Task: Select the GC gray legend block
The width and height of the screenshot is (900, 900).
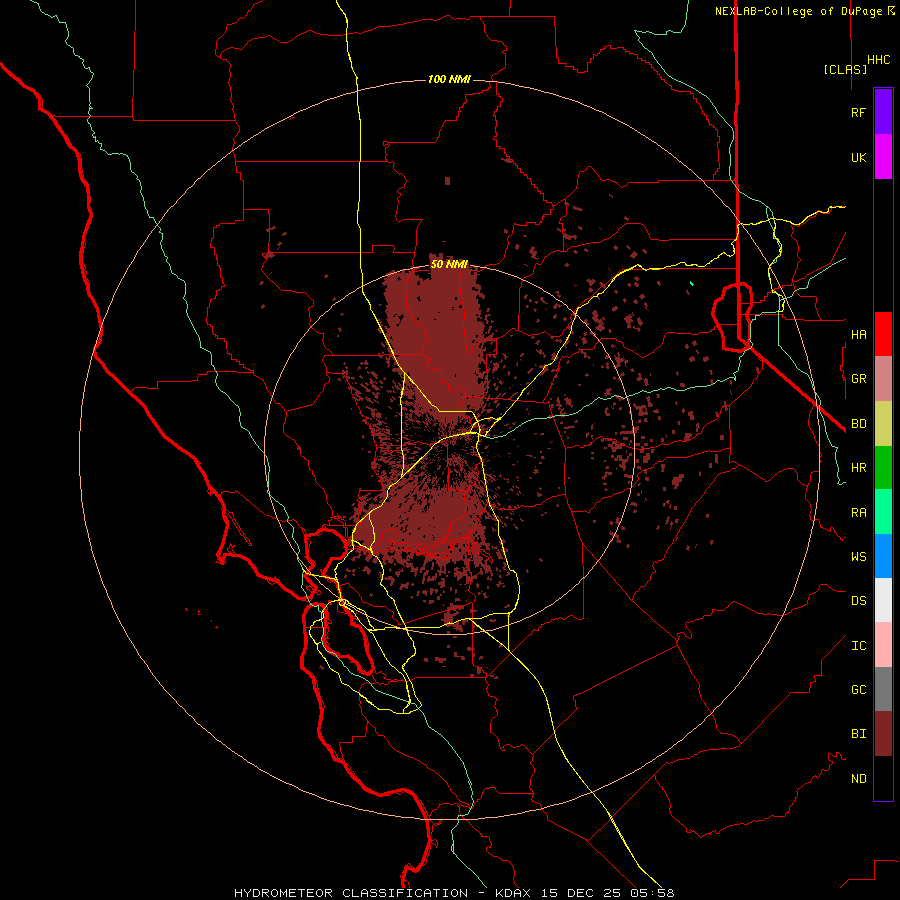Action: [883, 689]
